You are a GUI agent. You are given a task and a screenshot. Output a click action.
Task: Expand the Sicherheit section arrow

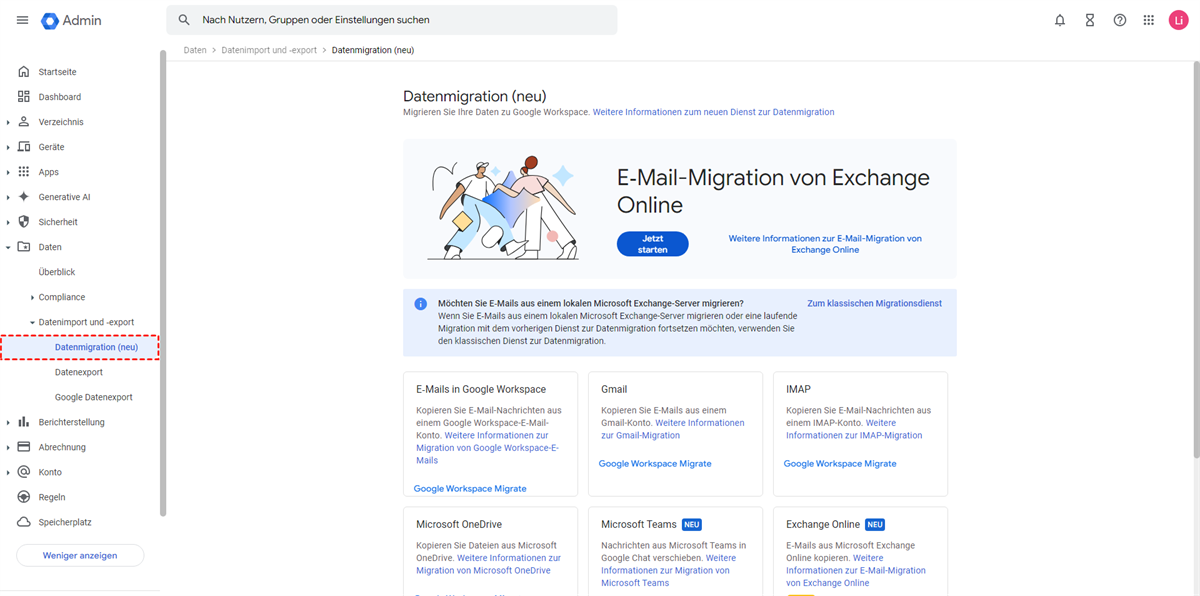[8, 222]
